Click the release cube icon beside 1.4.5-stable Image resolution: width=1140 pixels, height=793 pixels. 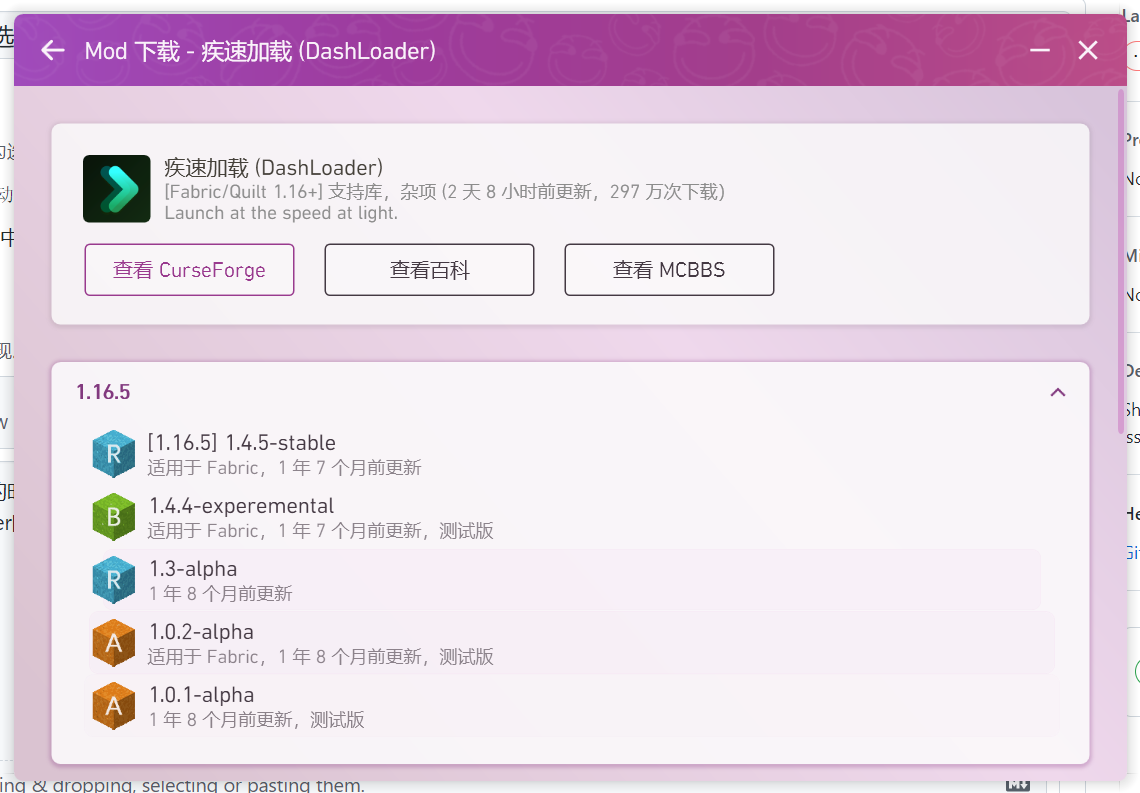click(113, 453)
